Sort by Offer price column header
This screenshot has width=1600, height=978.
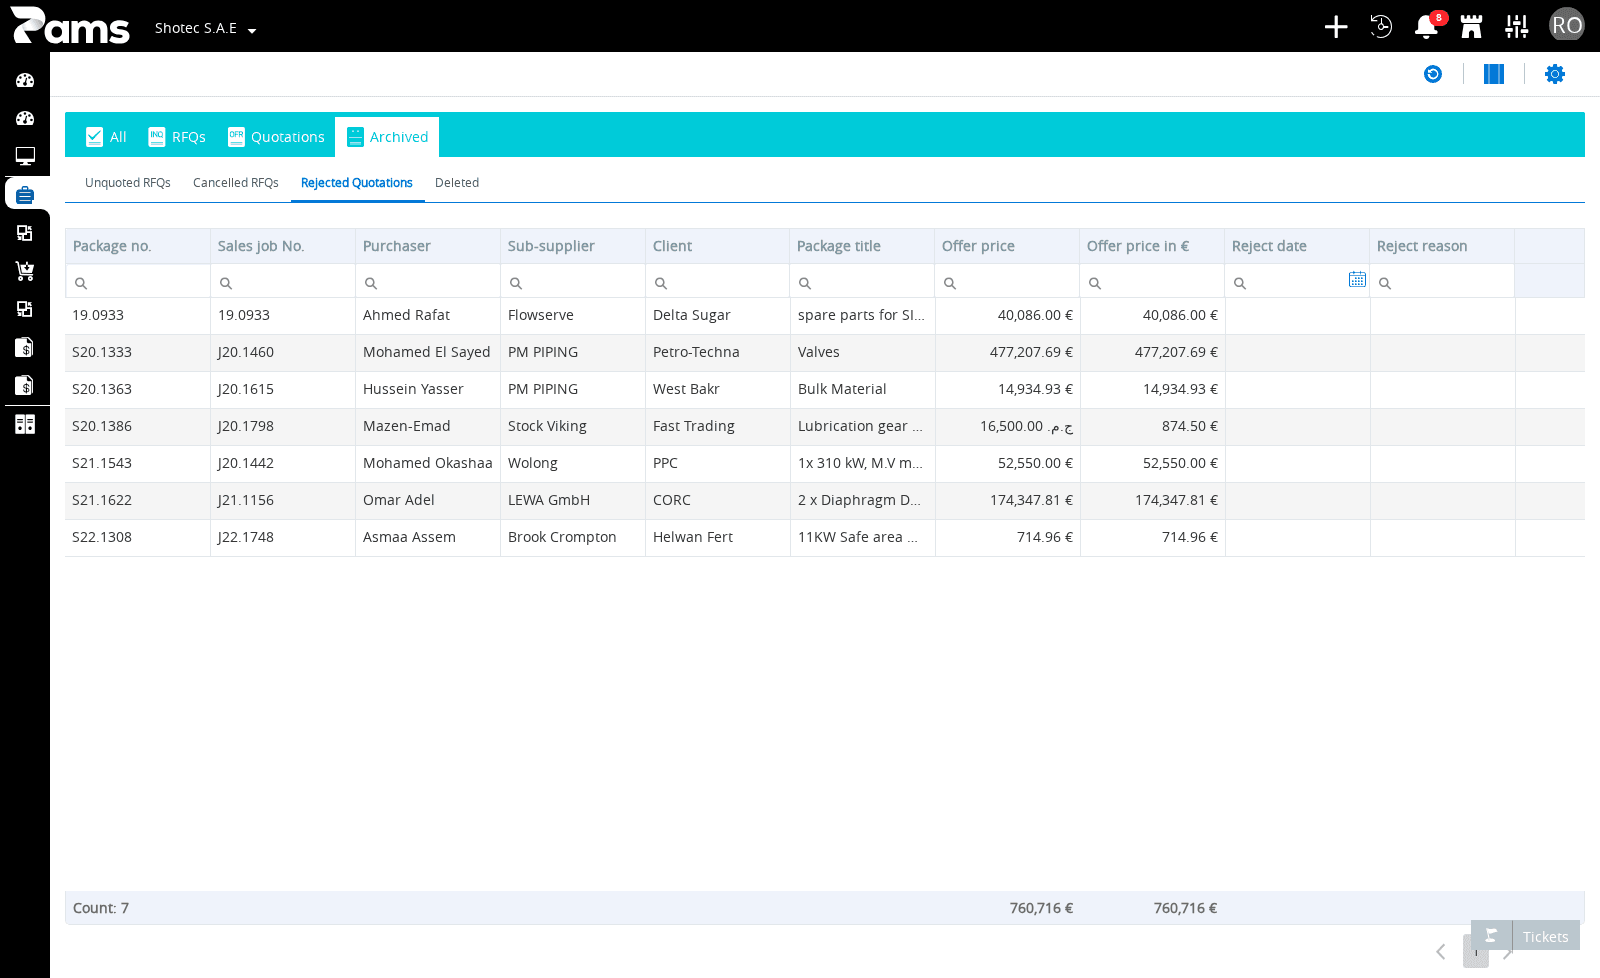[x=1007, y=246]
